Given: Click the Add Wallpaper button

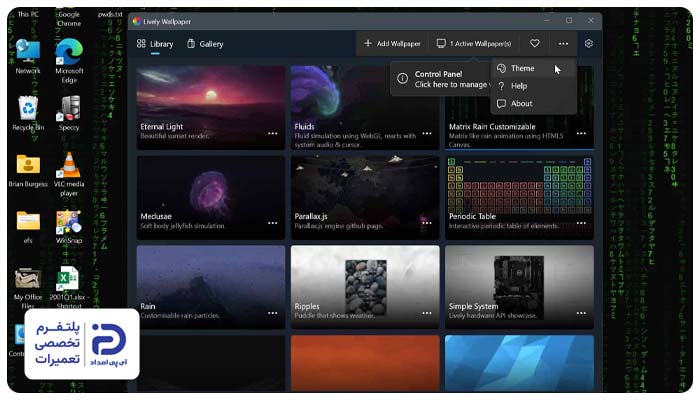Looking at the screenshot, I should click(392, 44).
